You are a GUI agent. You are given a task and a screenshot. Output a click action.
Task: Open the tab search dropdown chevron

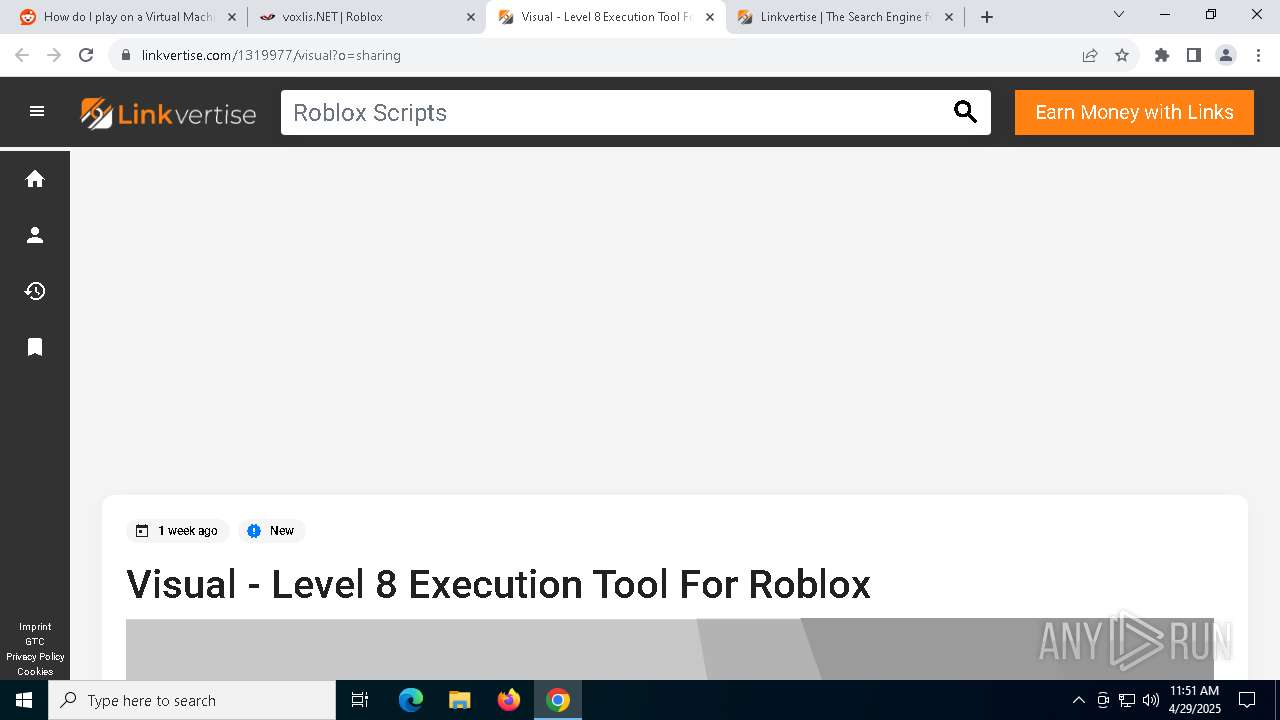[1119, 14]
